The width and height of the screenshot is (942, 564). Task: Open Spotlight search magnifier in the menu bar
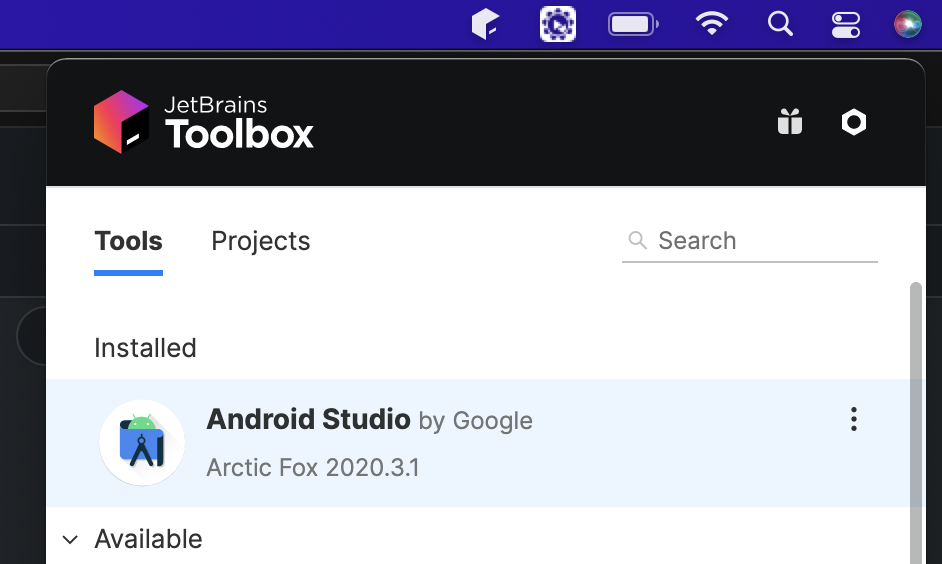780,24
